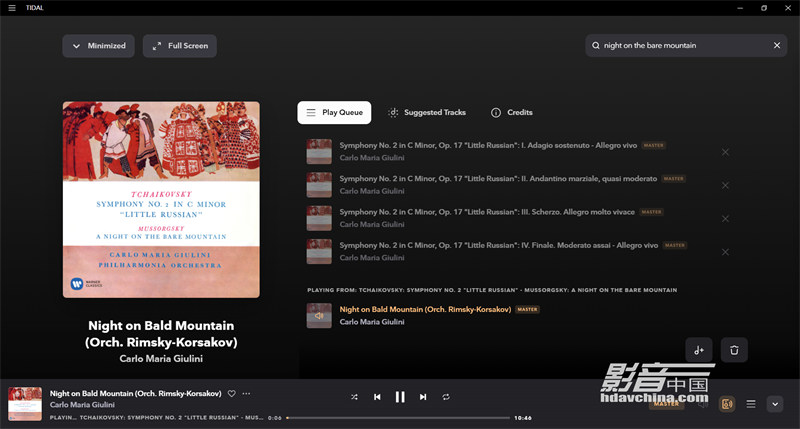This screenshot has width=800, height=429.
Task: Seek within the track progress bar
Action: pos(398,418)
